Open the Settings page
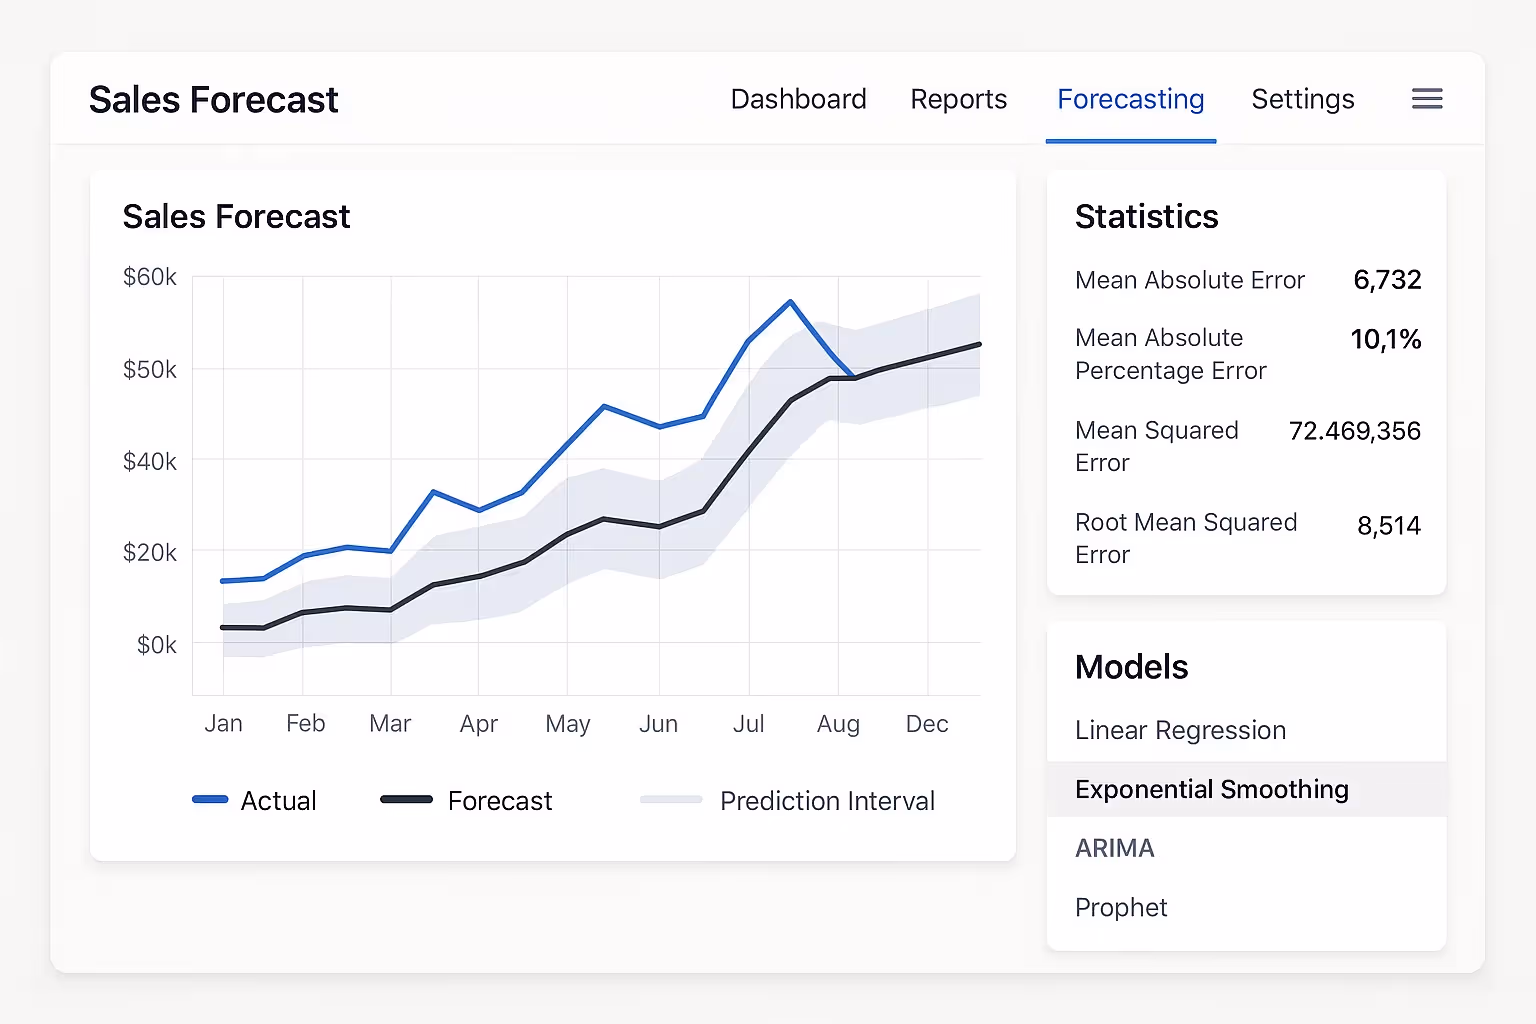The image size is (1536, 1024). pos(1302,99)
